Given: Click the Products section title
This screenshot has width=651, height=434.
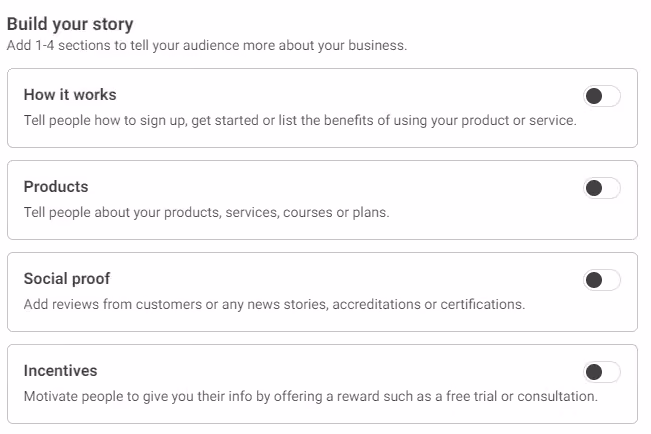Looking at the screenshot, I should tap(56, 187).
